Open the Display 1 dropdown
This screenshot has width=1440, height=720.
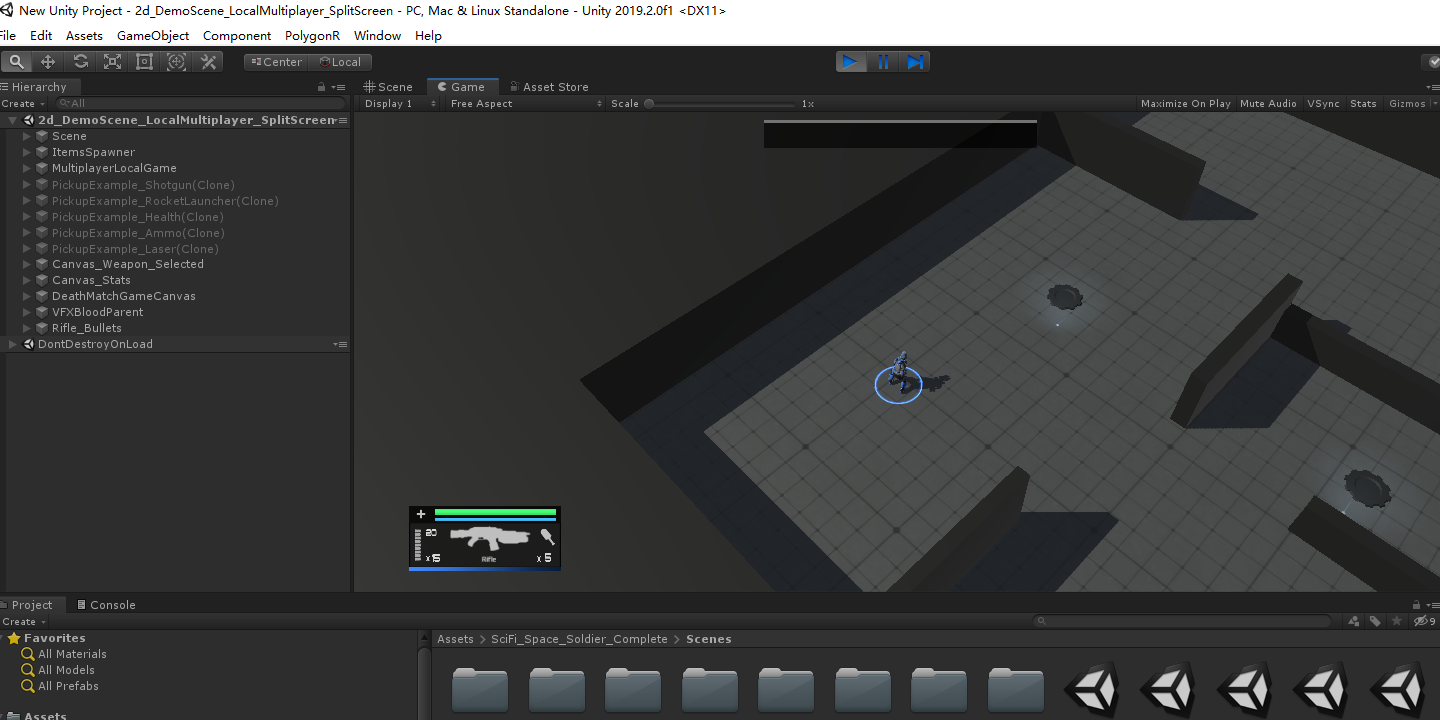[399, 103]
